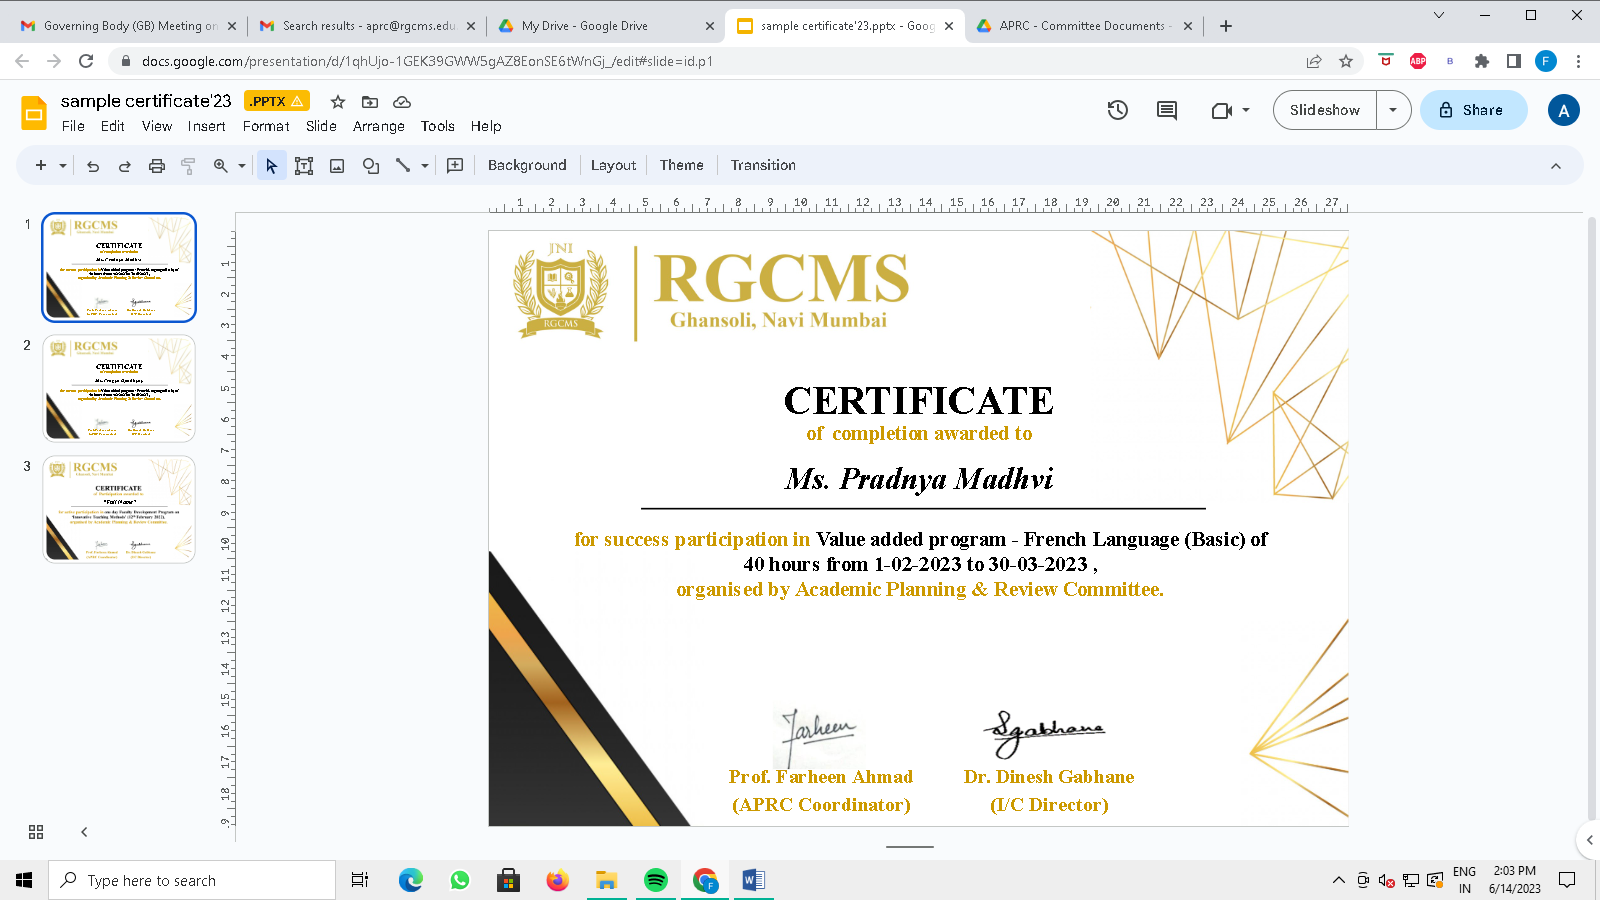The width and height of the screenshot is (1600, 900).
Task: Open the Tools menu
Action: click(438, 126)
